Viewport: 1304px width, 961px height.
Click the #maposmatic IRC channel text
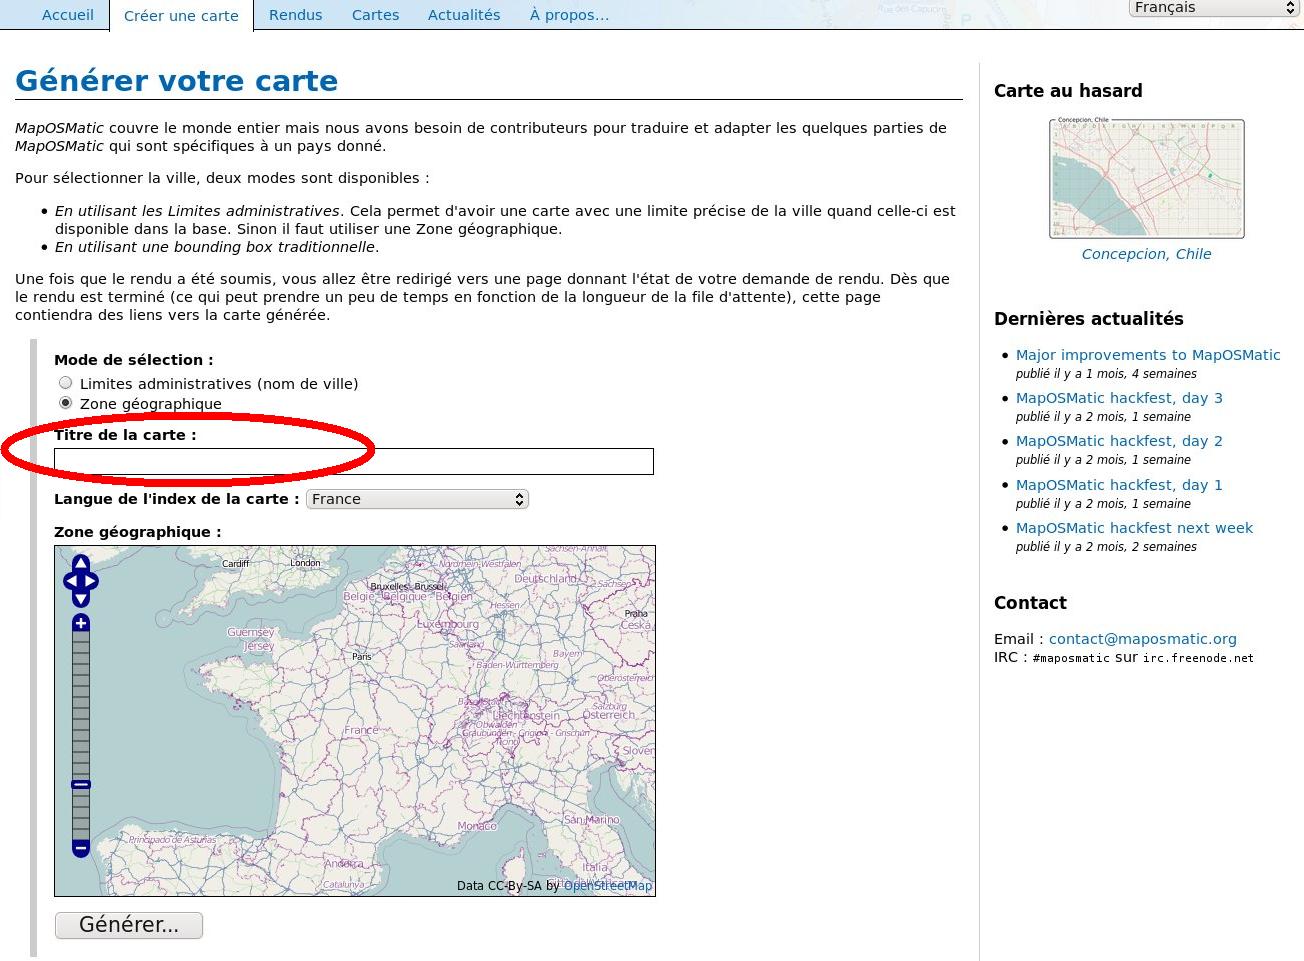[x=1071, y=659]
